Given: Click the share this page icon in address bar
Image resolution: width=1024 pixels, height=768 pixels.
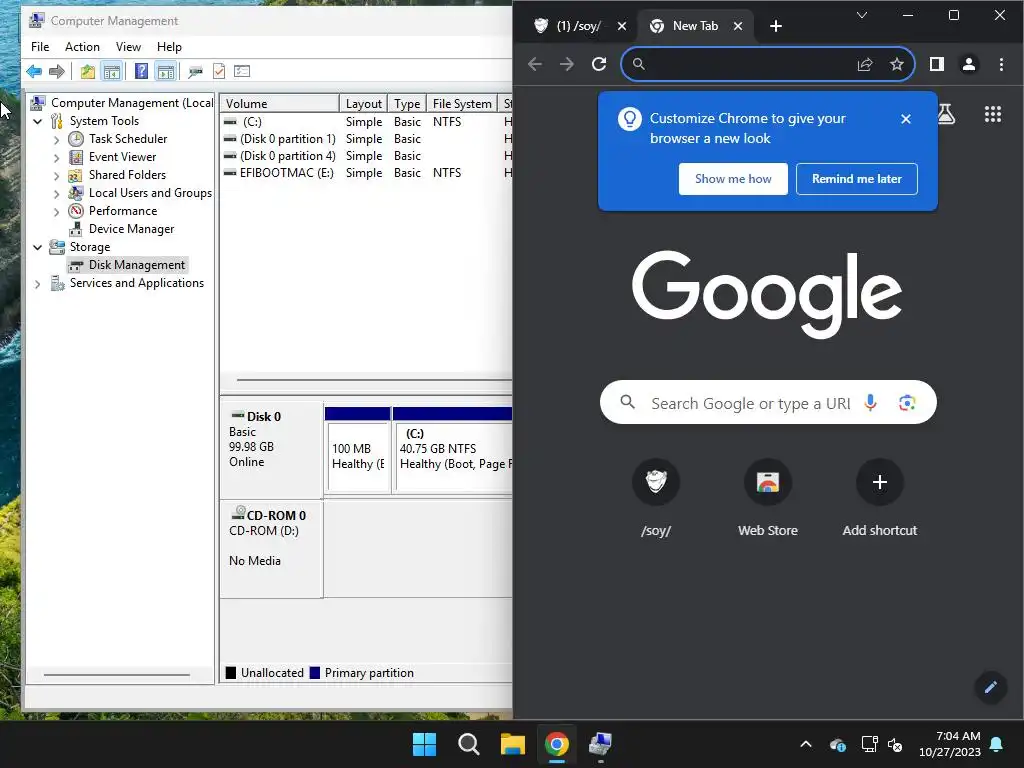Looking at the screenshot, I should (865, 64).
